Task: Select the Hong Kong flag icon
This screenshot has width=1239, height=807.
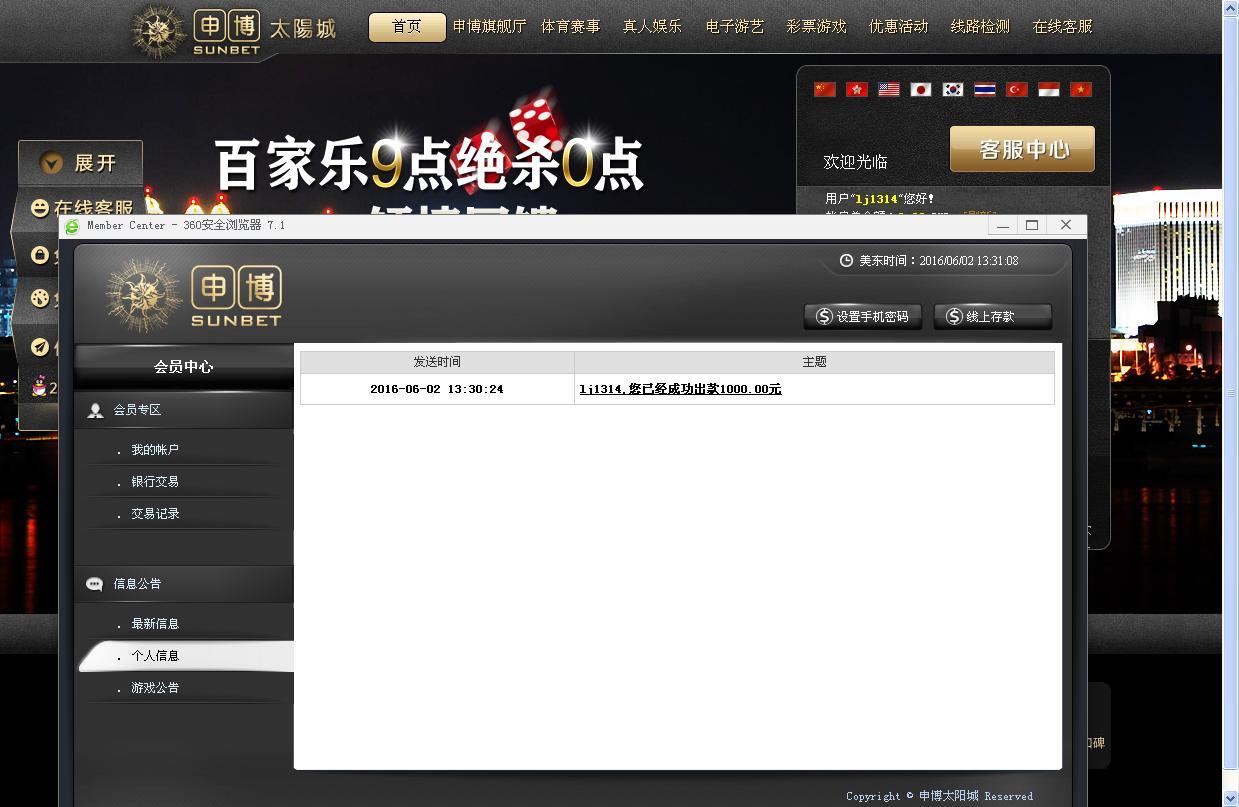Action: tap(857, 89)
